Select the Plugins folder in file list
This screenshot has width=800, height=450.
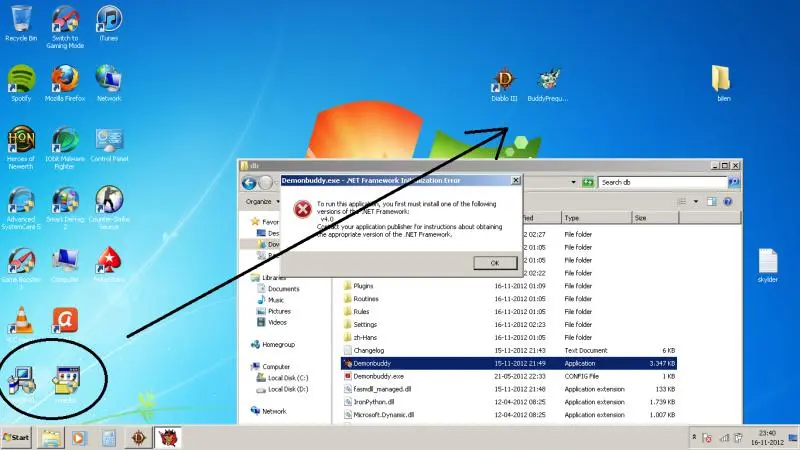click(x=363, y=286)
